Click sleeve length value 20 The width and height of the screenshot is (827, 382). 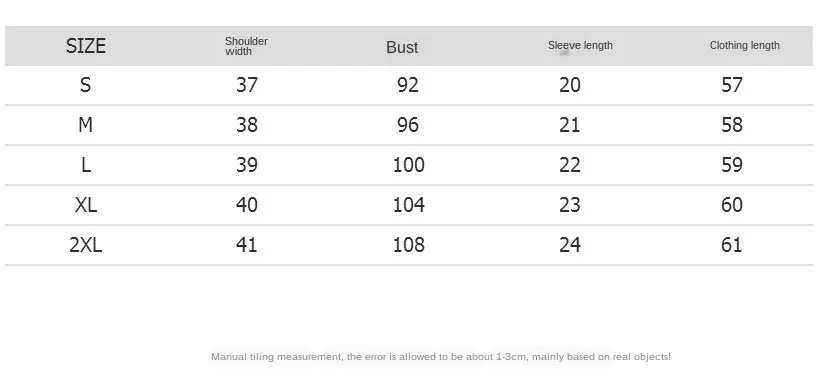(x=570, y=85)
